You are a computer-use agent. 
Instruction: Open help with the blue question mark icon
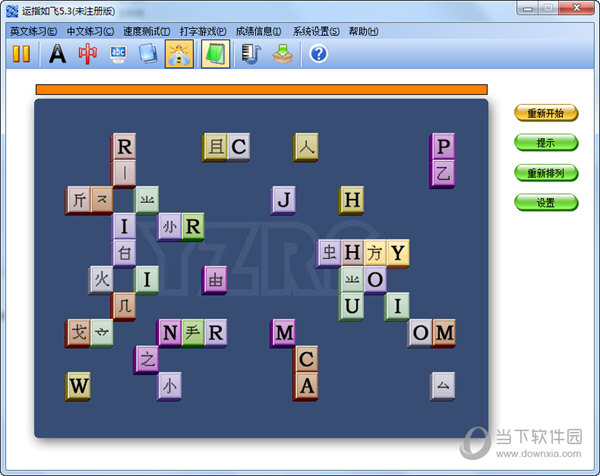(x=318, y=54)
